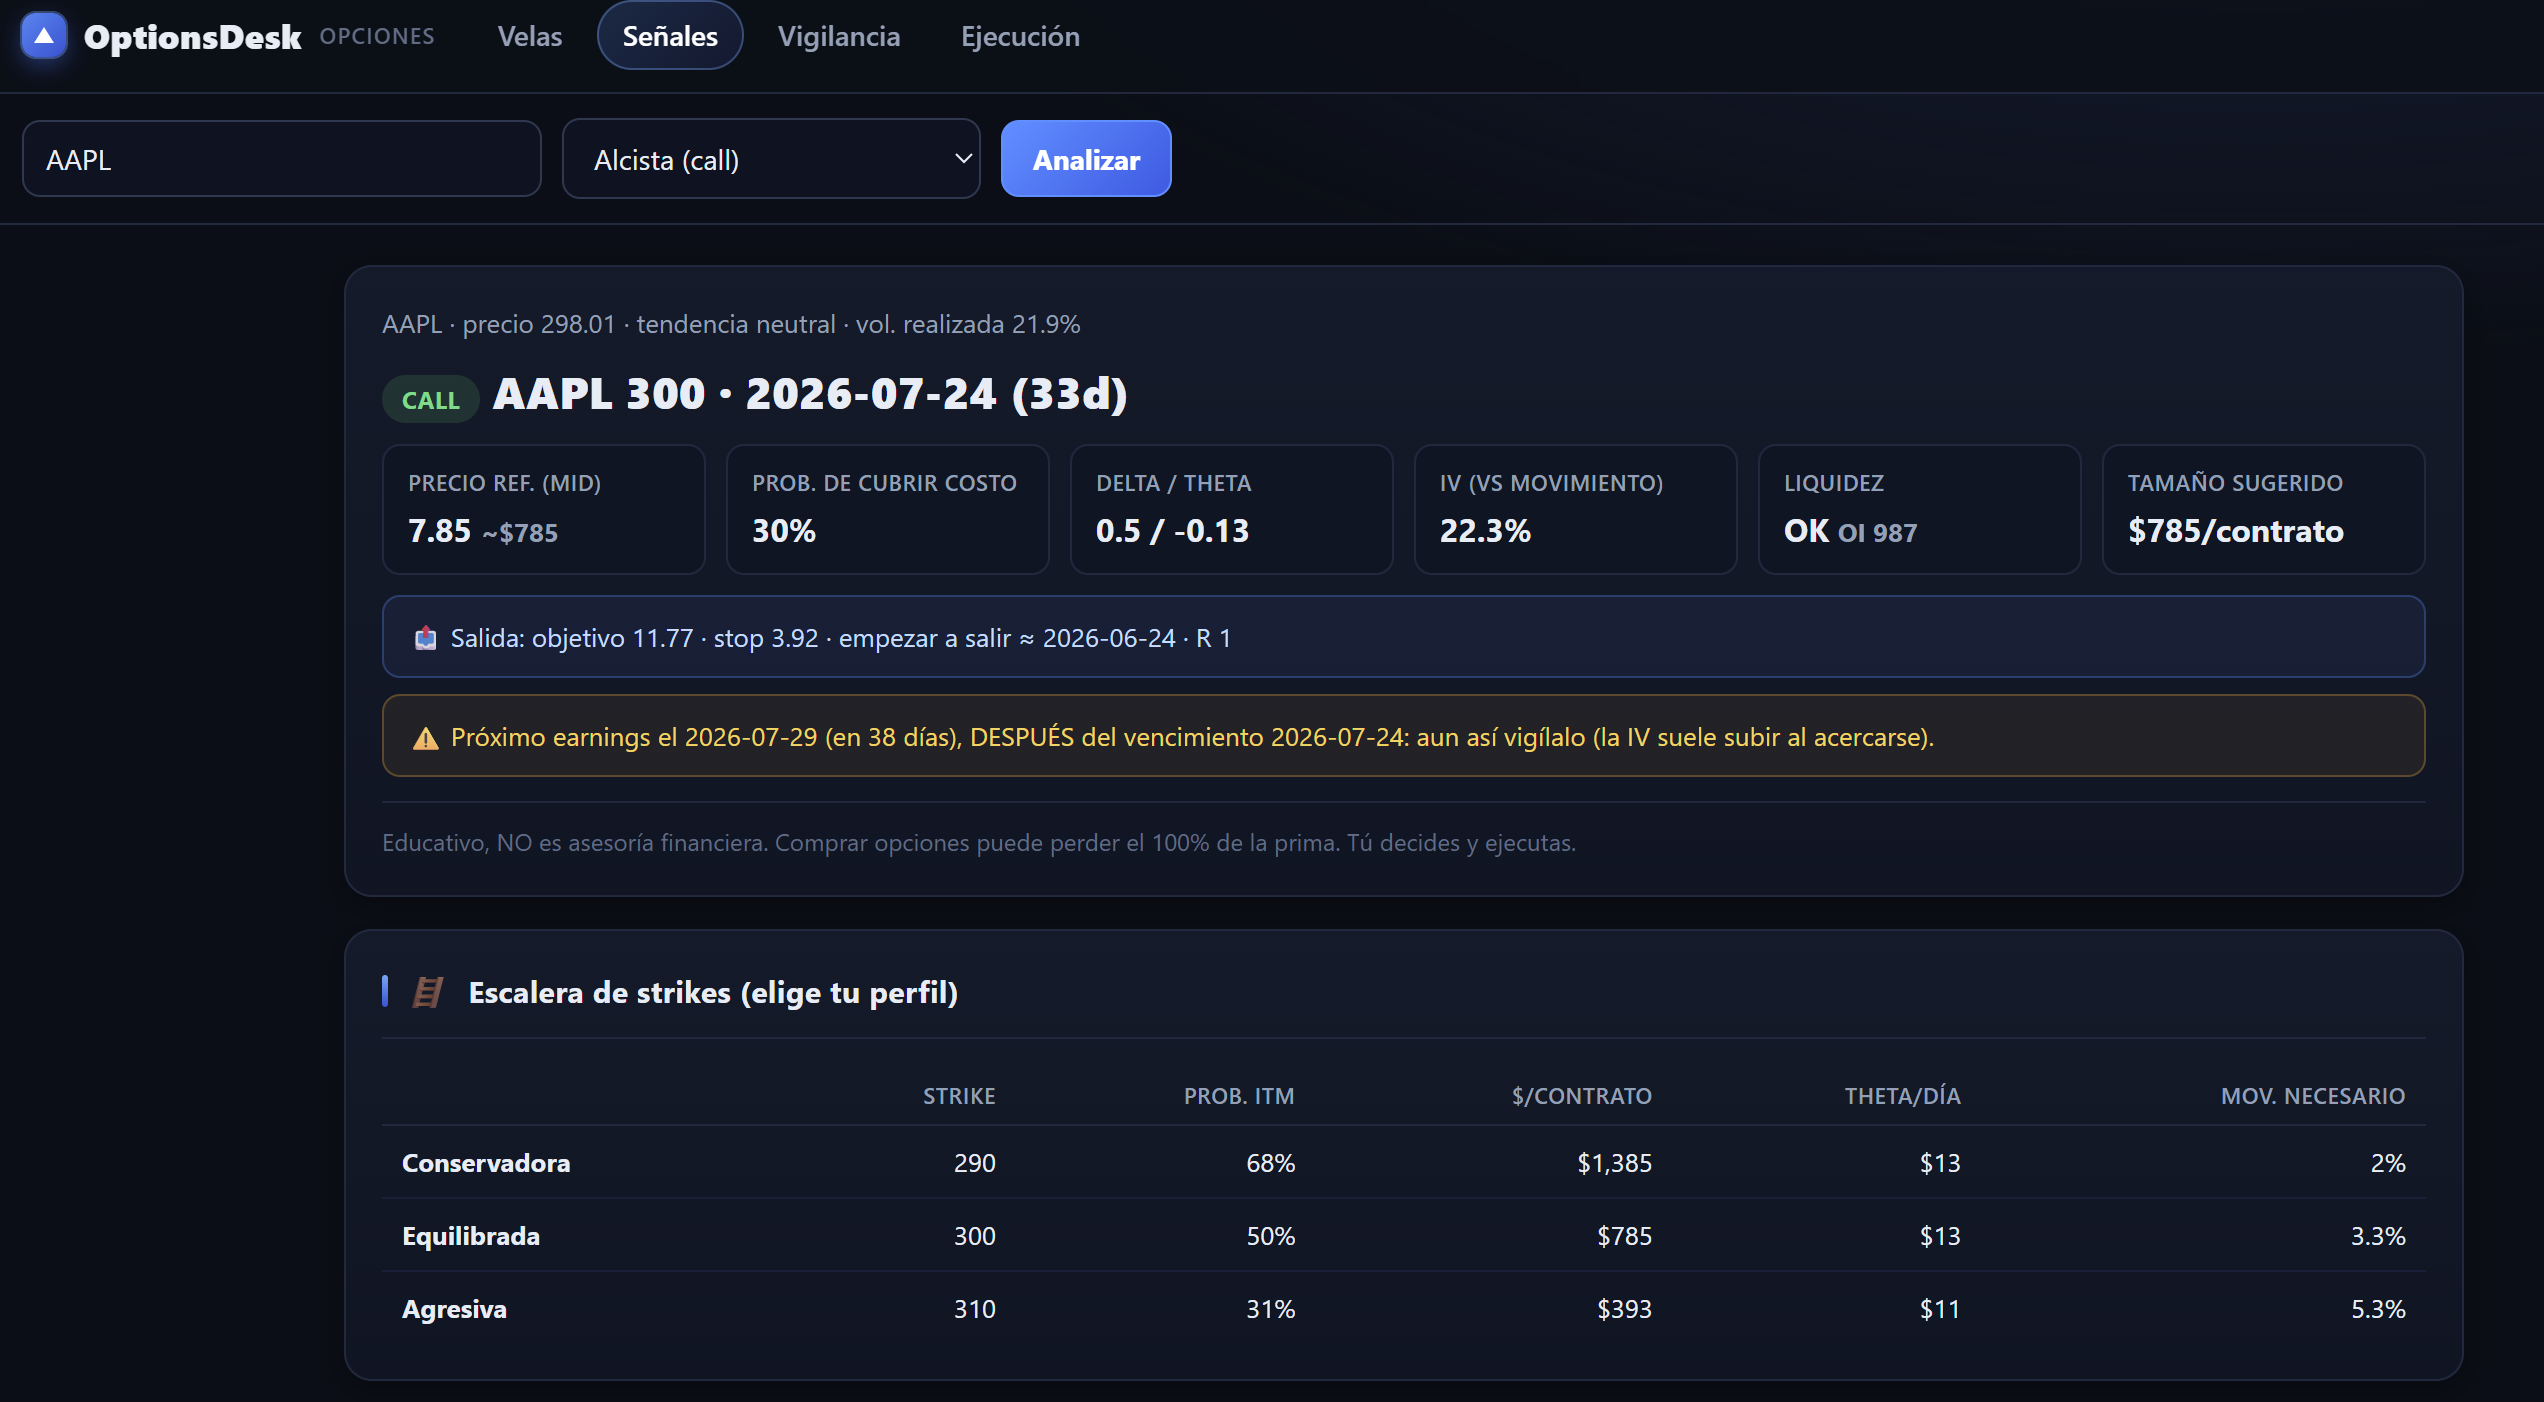Image resolution: width=2544 pixels, height=1402 pixels.
Task: Click the Analizar button
Action: 1086,159
